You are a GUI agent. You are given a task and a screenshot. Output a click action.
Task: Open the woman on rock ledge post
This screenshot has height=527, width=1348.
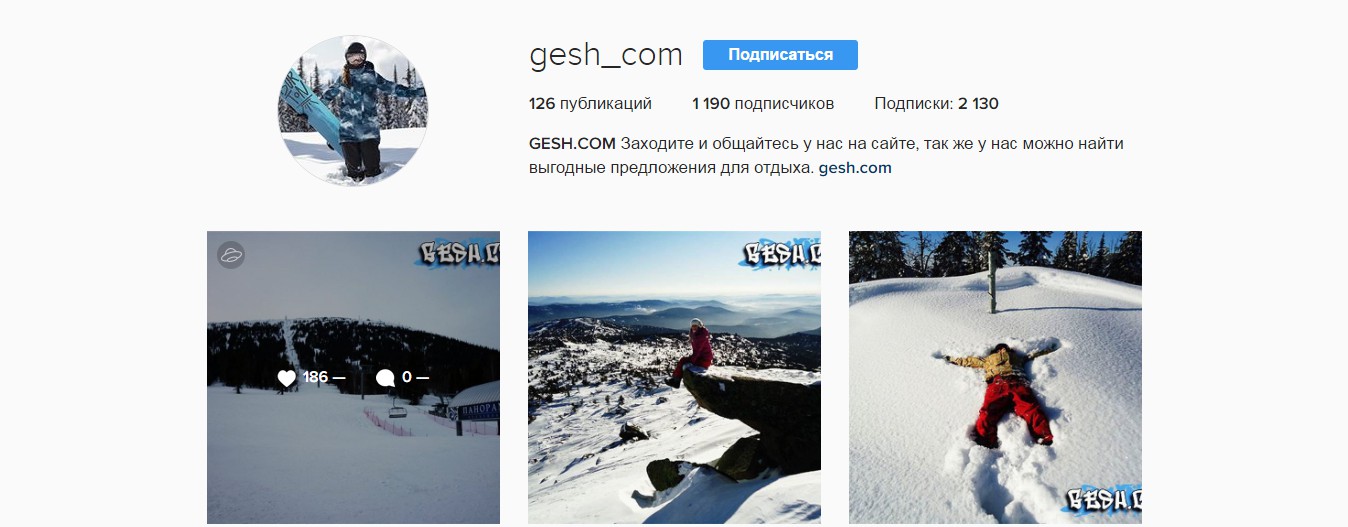[x=674, y=378]
